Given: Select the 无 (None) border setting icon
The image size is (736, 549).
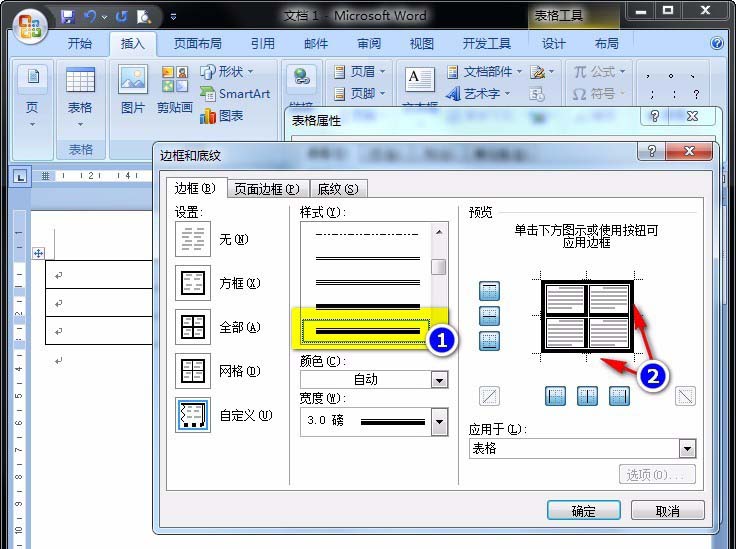Looking at the screenshot, I should (192, 240).
